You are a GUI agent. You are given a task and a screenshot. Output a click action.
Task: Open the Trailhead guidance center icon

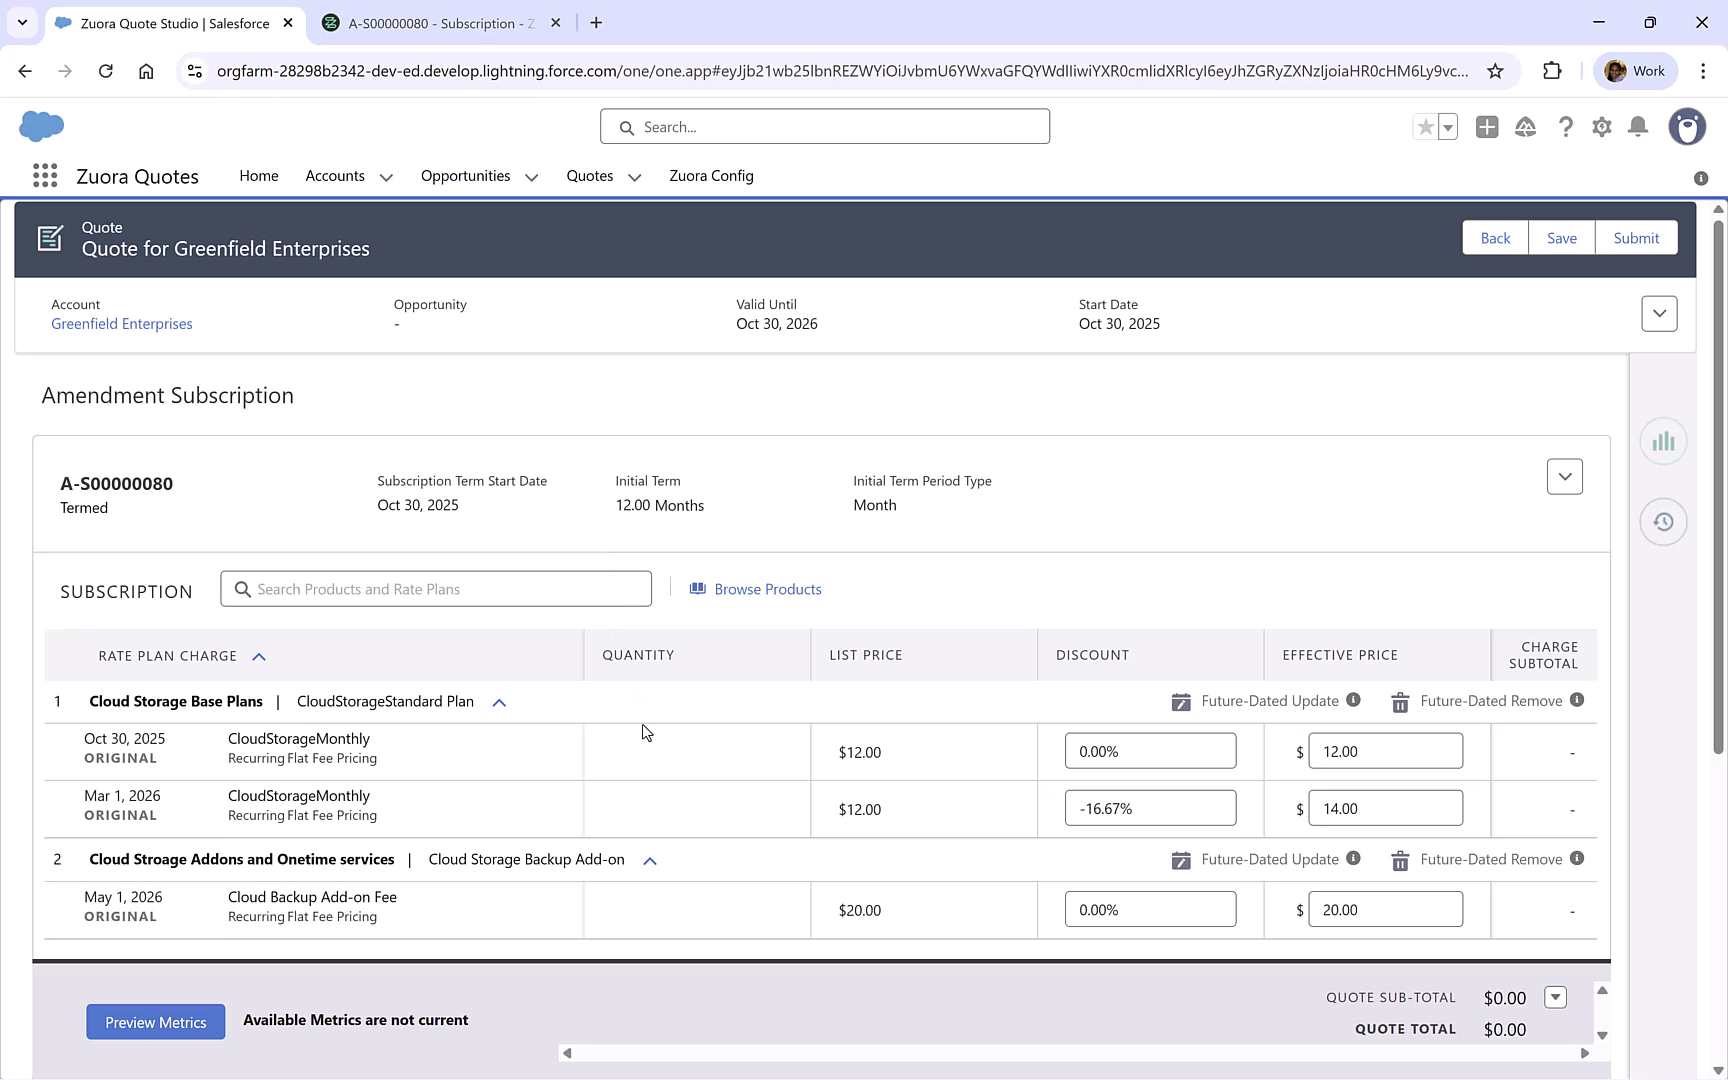click(x=1525, y=127)
